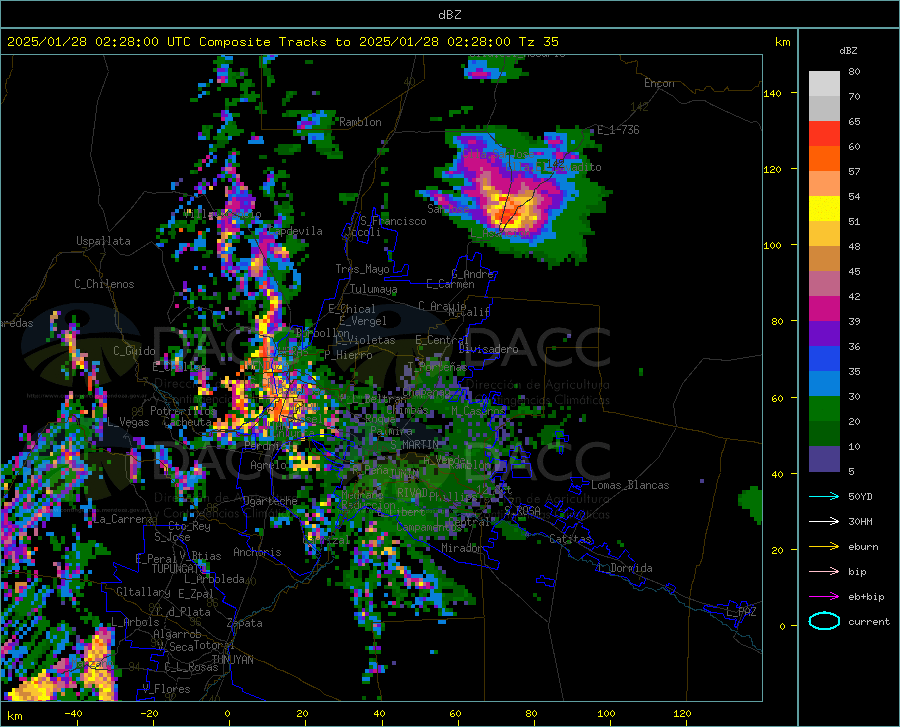The height and width of the screenshot is (727, 900).
Task: Click the bip pink arrow legend icon
Action: [824, 572]
